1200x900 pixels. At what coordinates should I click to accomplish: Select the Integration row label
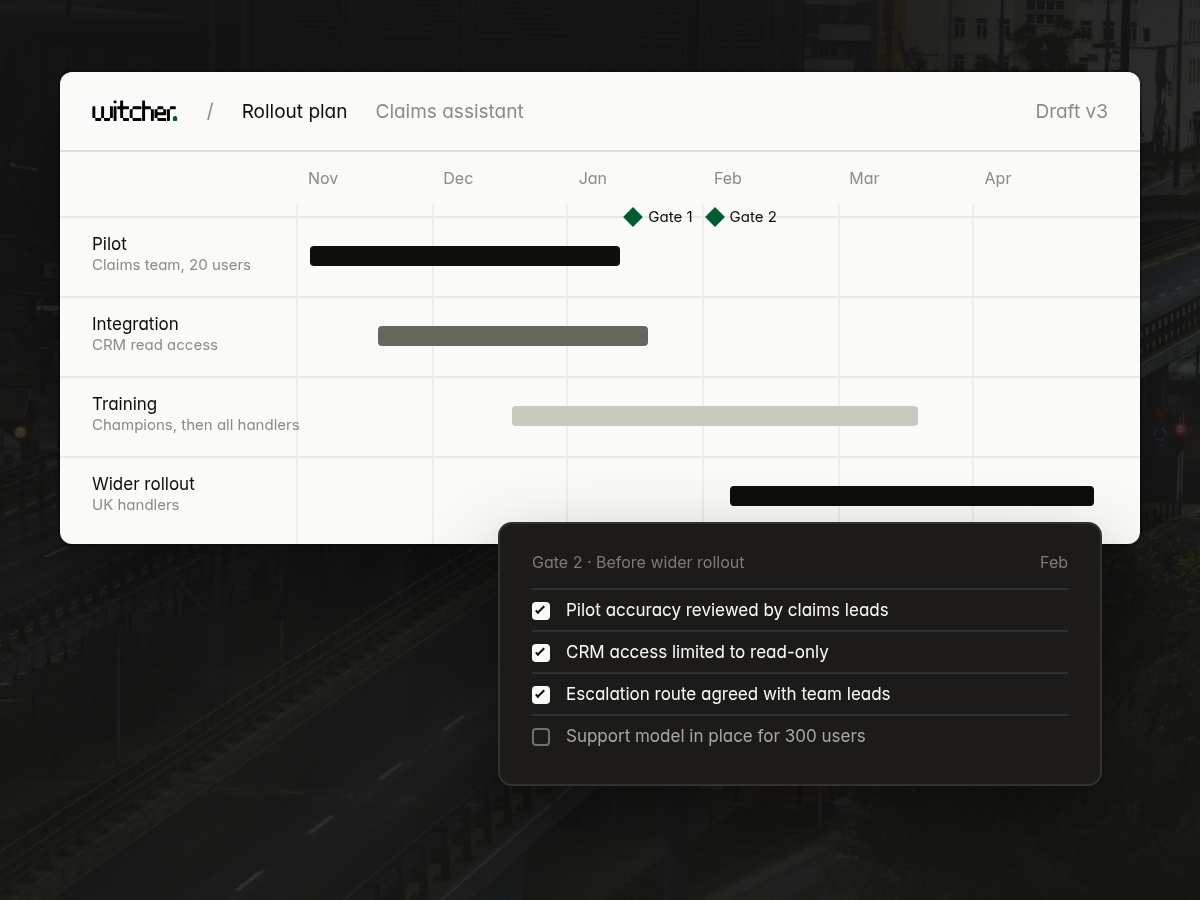coord(135,324)
